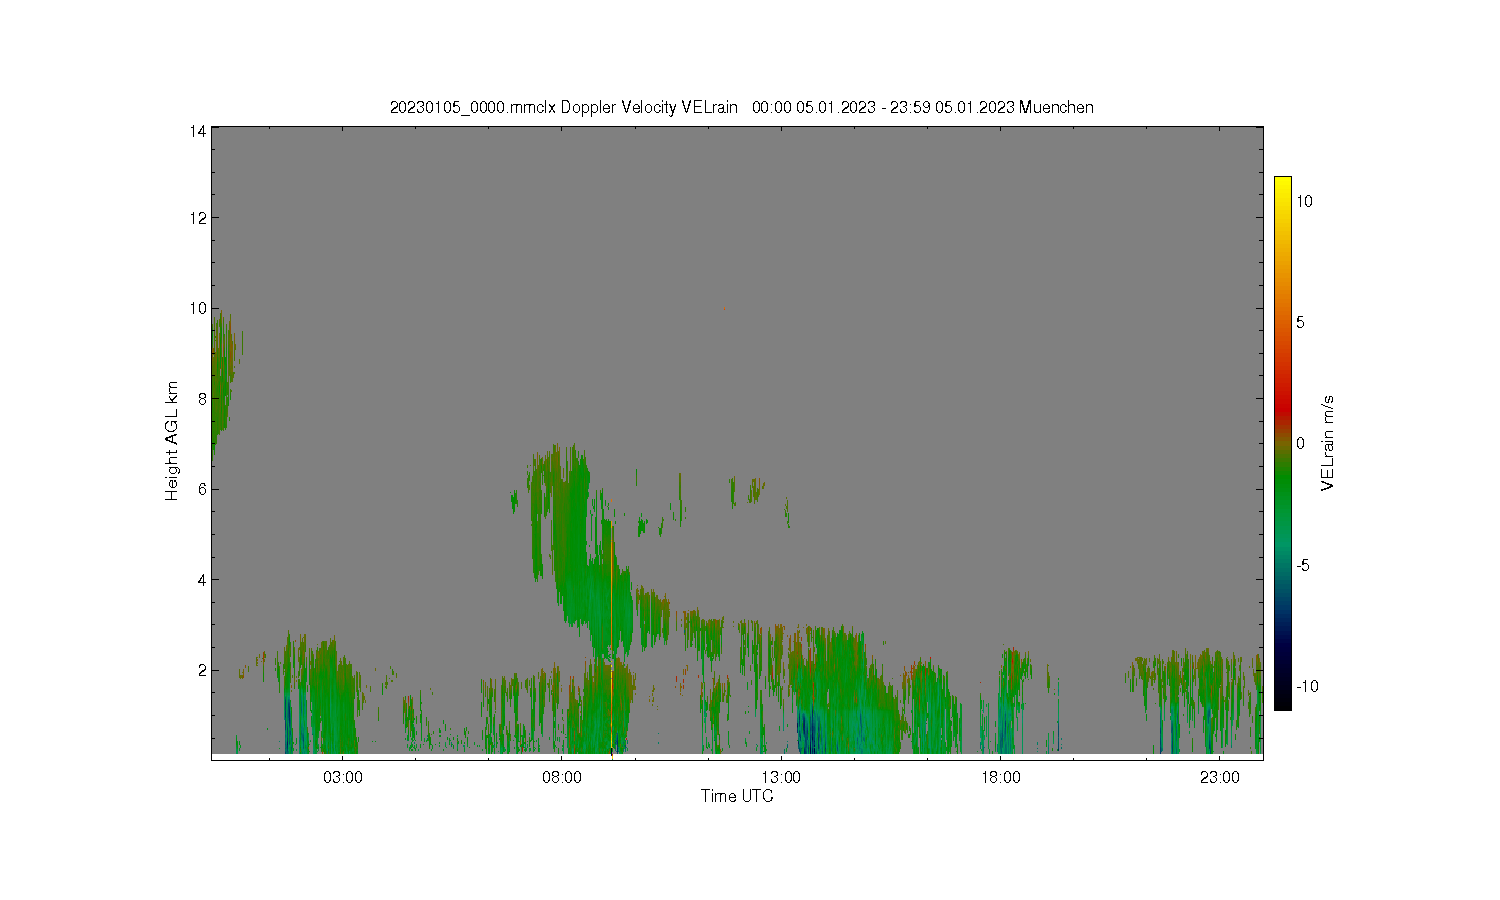Click the colorbar value -5 label
Viewport: 1500px width, 900px height.
[1303, 565]
